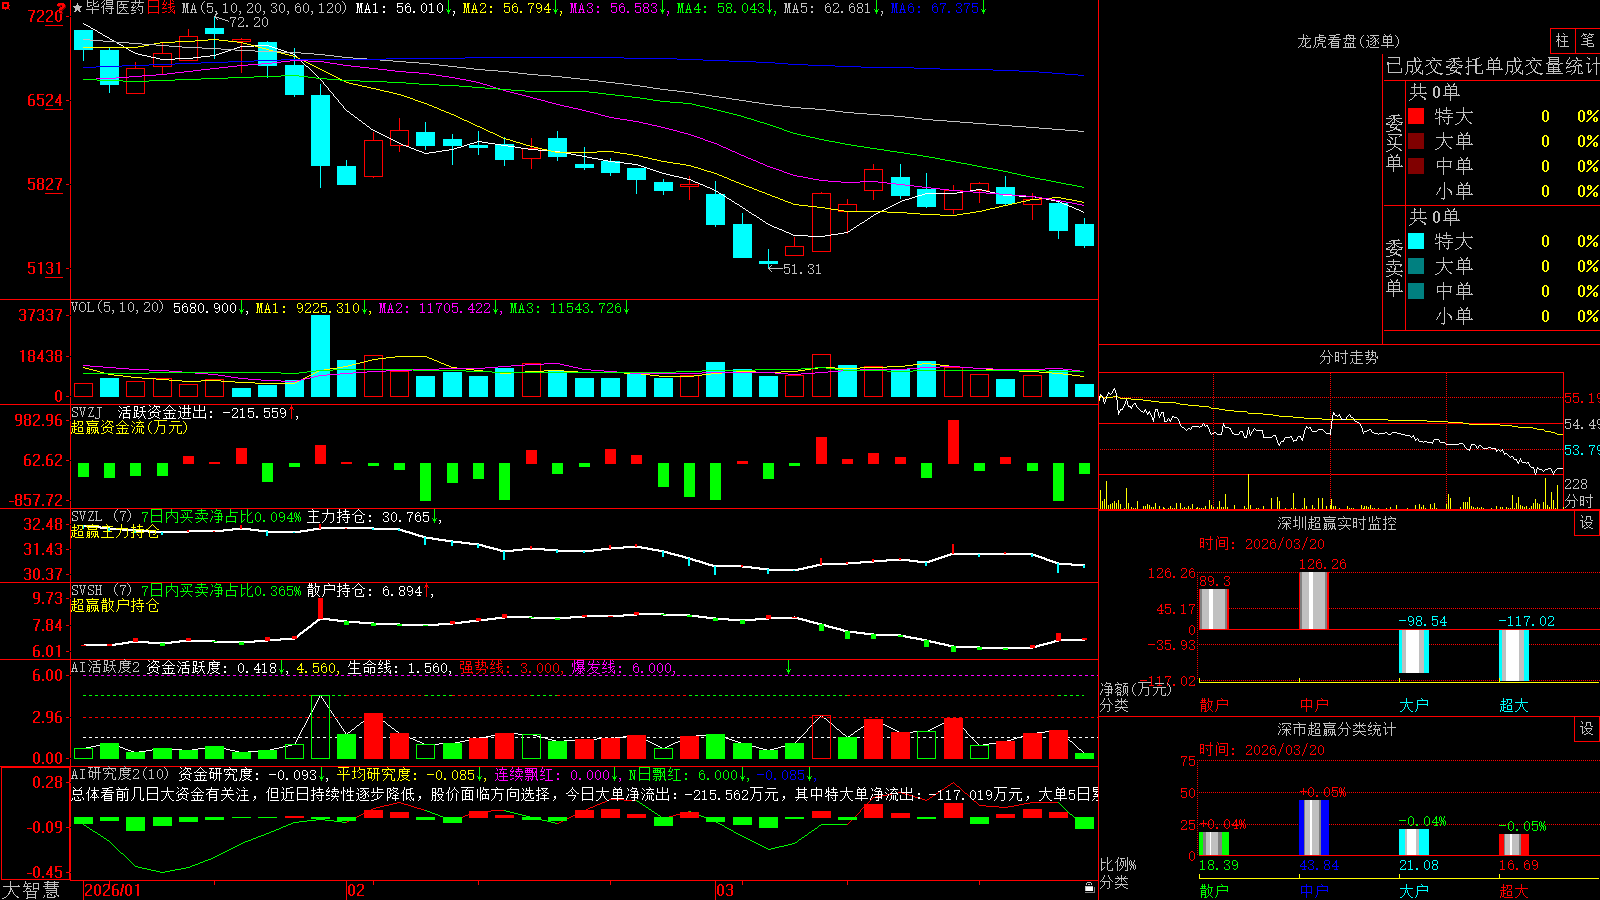Click the red 特大 swatch under 委买单
The image size is (1600, 900).
(1416, 116)
